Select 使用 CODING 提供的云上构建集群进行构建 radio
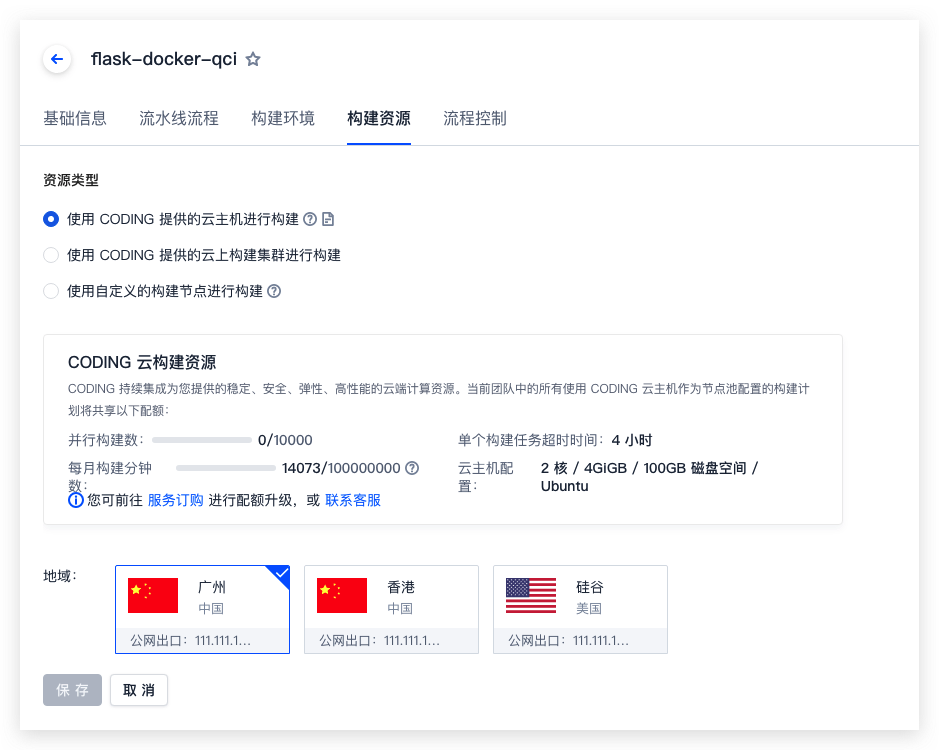939x750 pixels. [51, 255]
